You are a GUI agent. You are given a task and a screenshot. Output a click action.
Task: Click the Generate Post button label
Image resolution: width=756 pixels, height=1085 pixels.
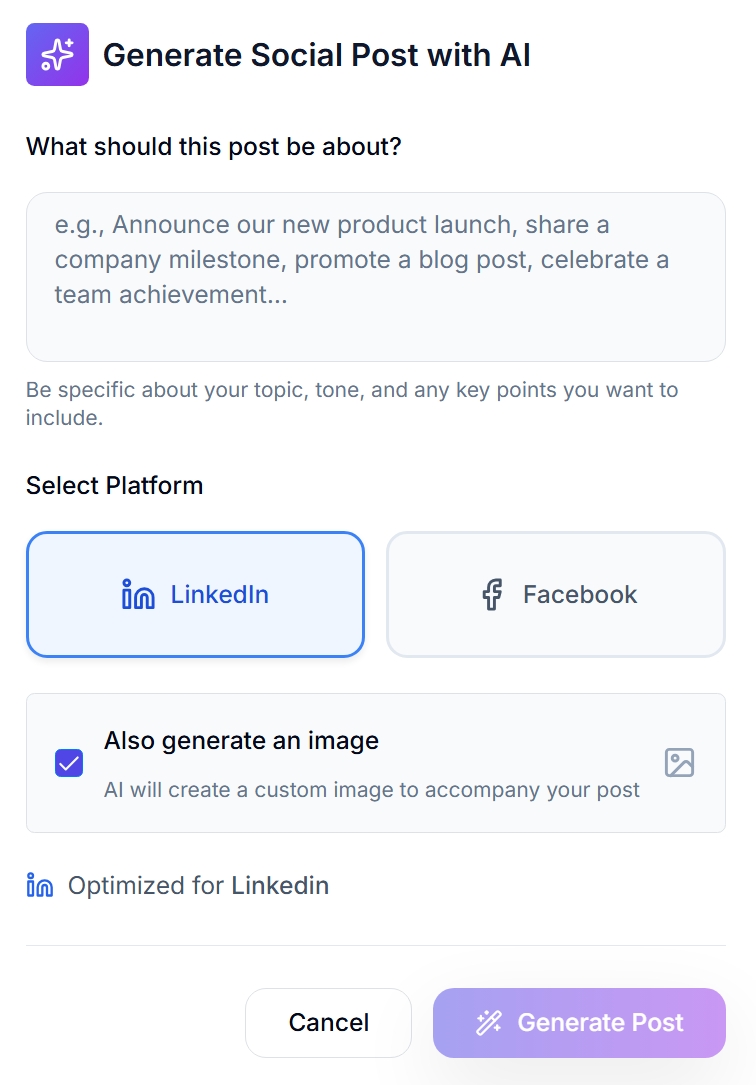click(600, 1022)
